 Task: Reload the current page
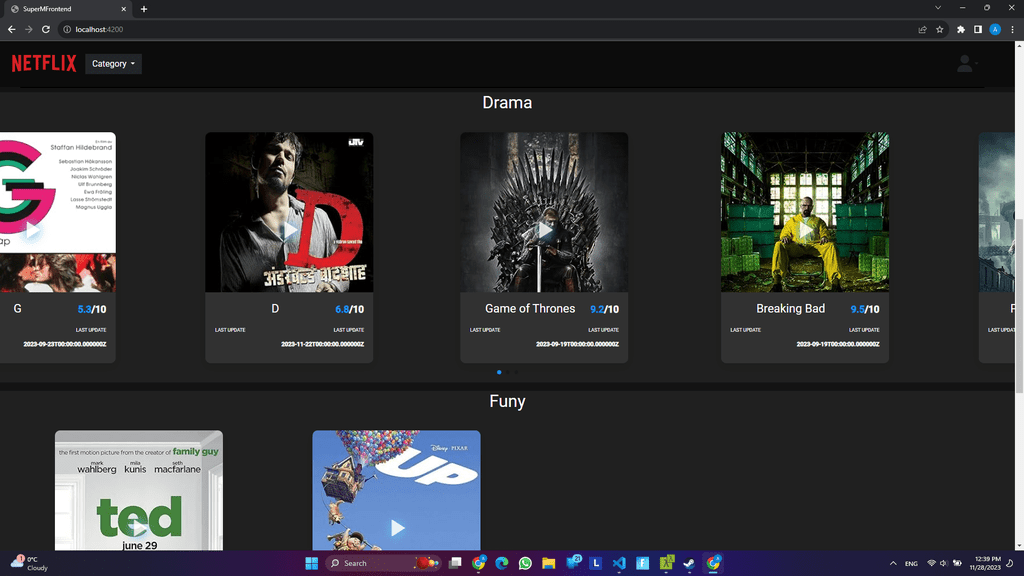pos(46,29)
